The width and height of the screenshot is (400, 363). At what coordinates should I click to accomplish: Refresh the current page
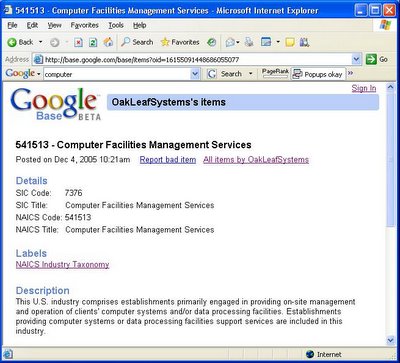(93, 42)
